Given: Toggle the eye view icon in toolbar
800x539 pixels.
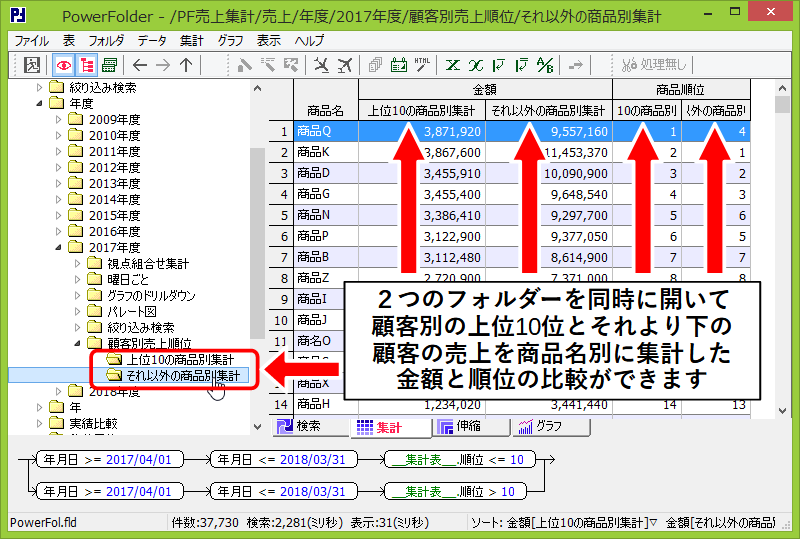Looking at the screenshot, I should pyautogui.click(x=63, y=65).
